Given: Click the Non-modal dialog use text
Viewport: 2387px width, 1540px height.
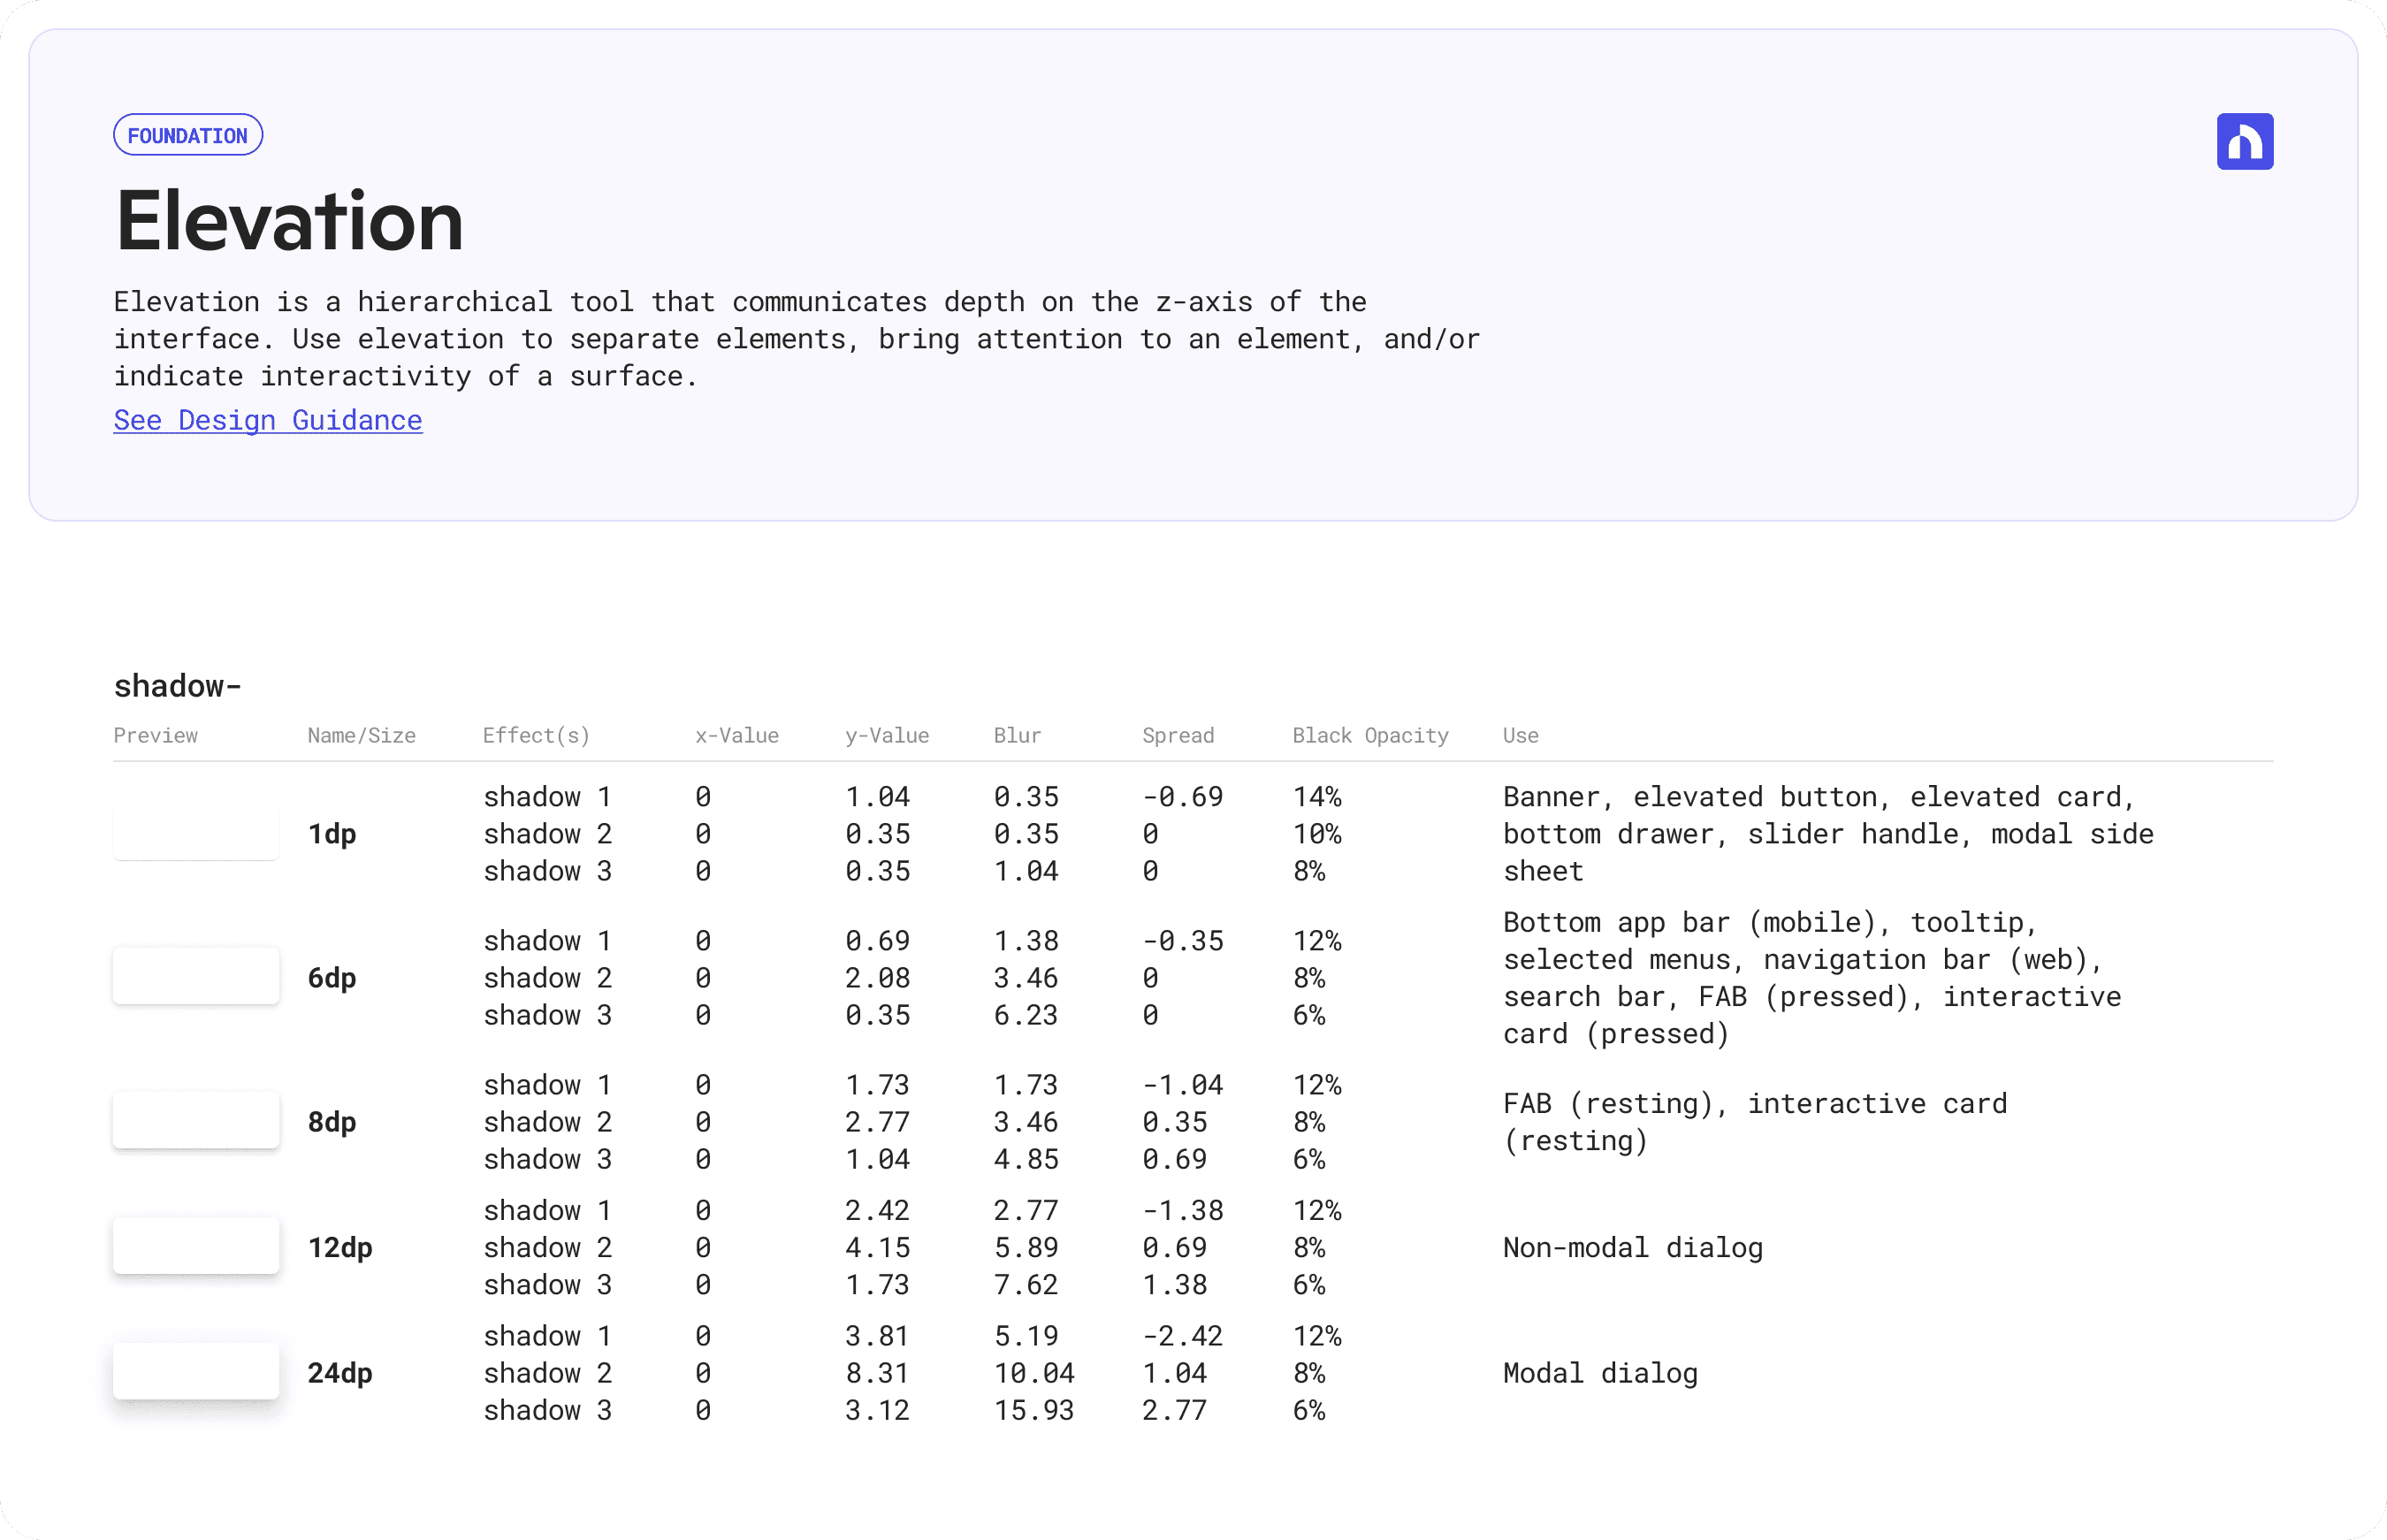Looking at the screenshot, I should coord(1632,1248).
